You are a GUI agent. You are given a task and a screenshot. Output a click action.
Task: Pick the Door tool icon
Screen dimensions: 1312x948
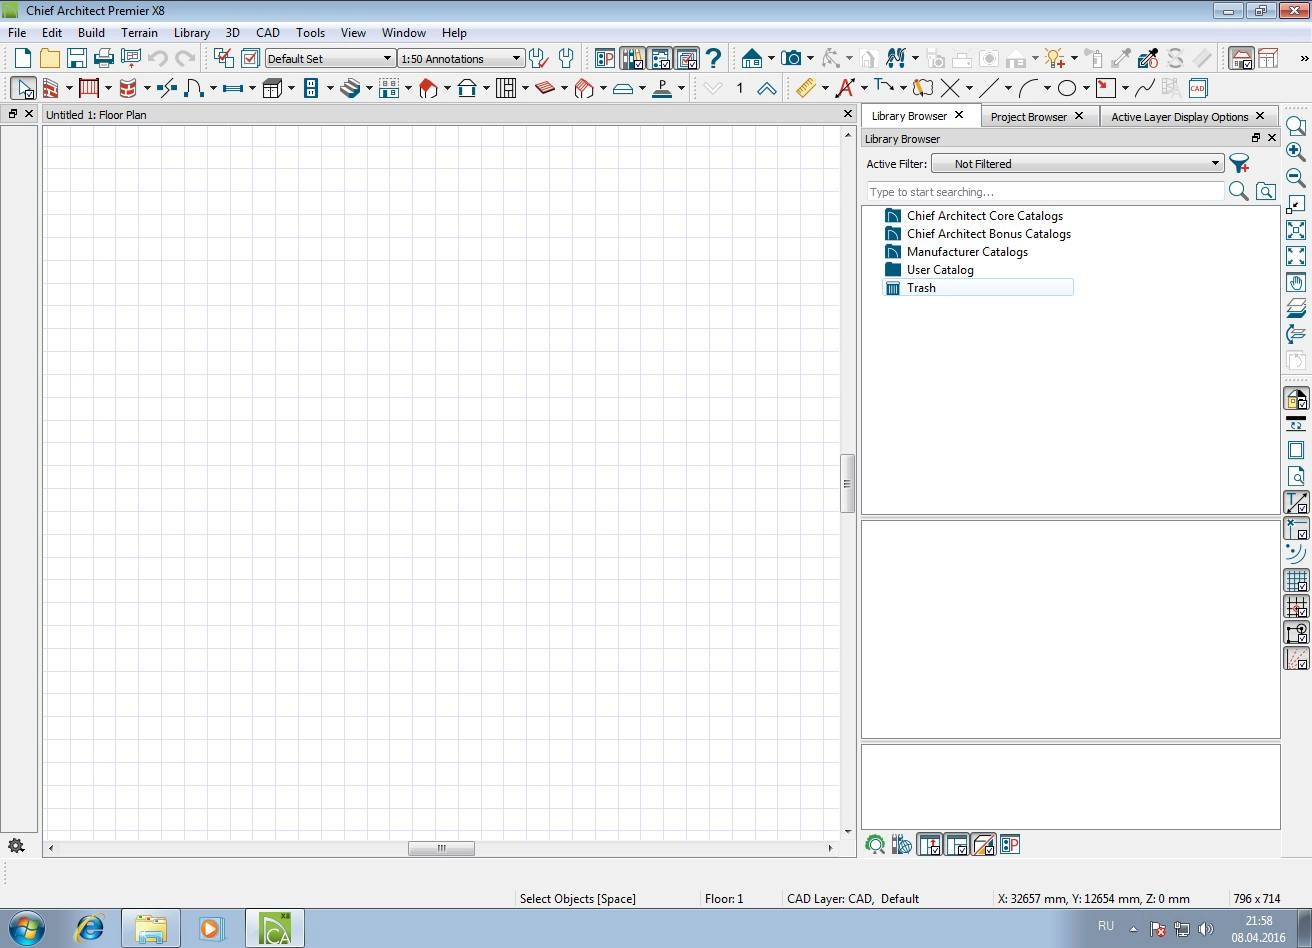193,88
